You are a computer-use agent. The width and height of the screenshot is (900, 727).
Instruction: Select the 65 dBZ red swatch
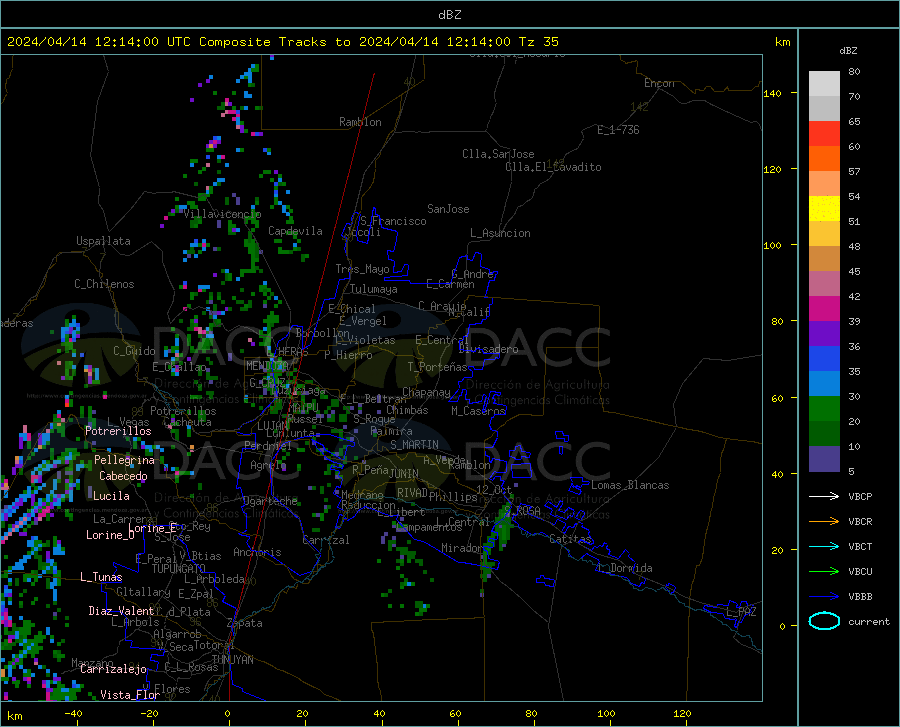[x=824, y=134]
